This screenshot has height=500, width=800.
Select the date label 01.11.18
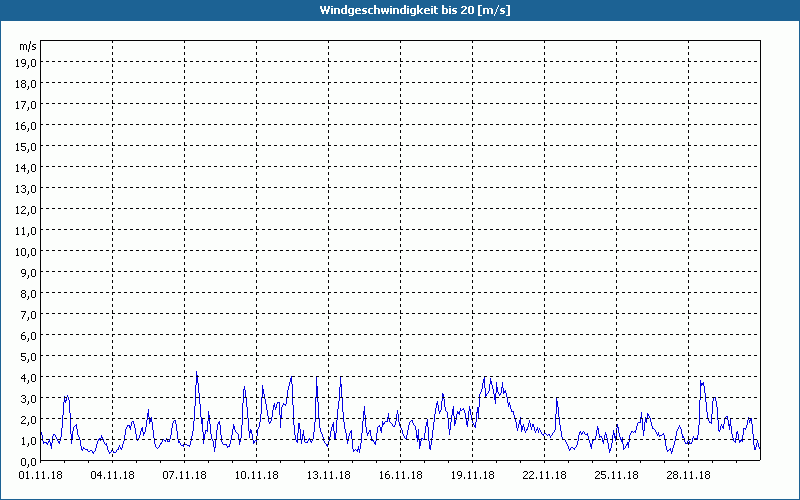[41, 475]
